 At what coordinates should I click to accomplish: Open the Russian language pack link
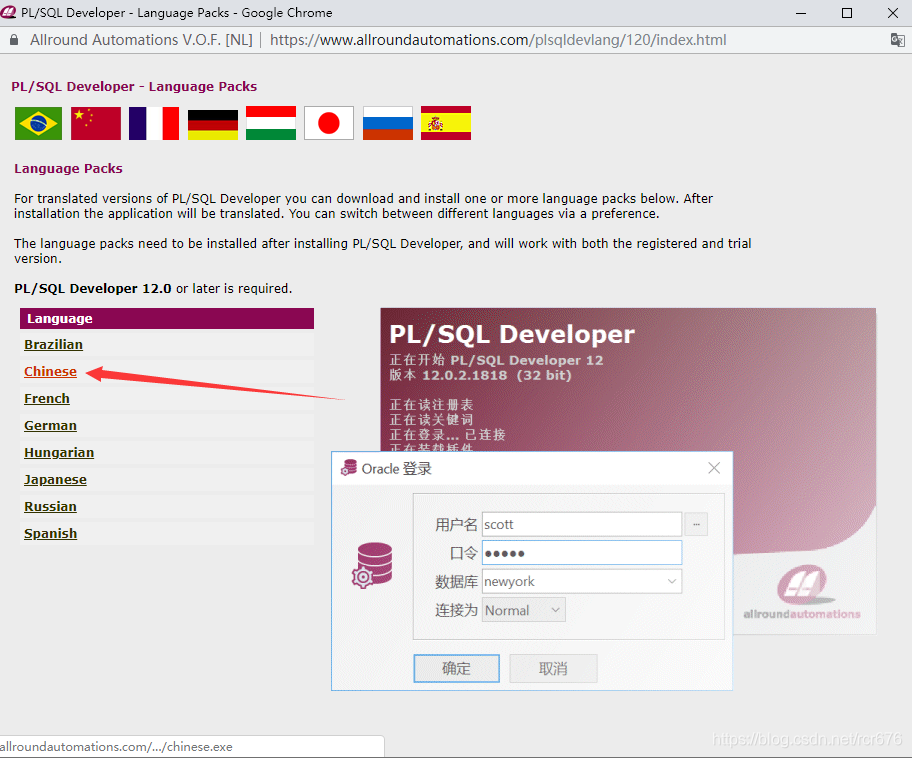(x=50, y=506)
